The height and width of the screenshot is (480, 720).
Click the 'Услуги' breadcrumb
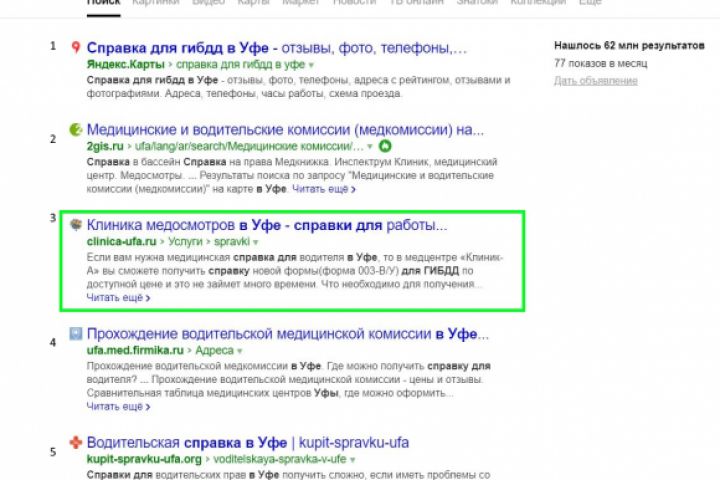185,241
